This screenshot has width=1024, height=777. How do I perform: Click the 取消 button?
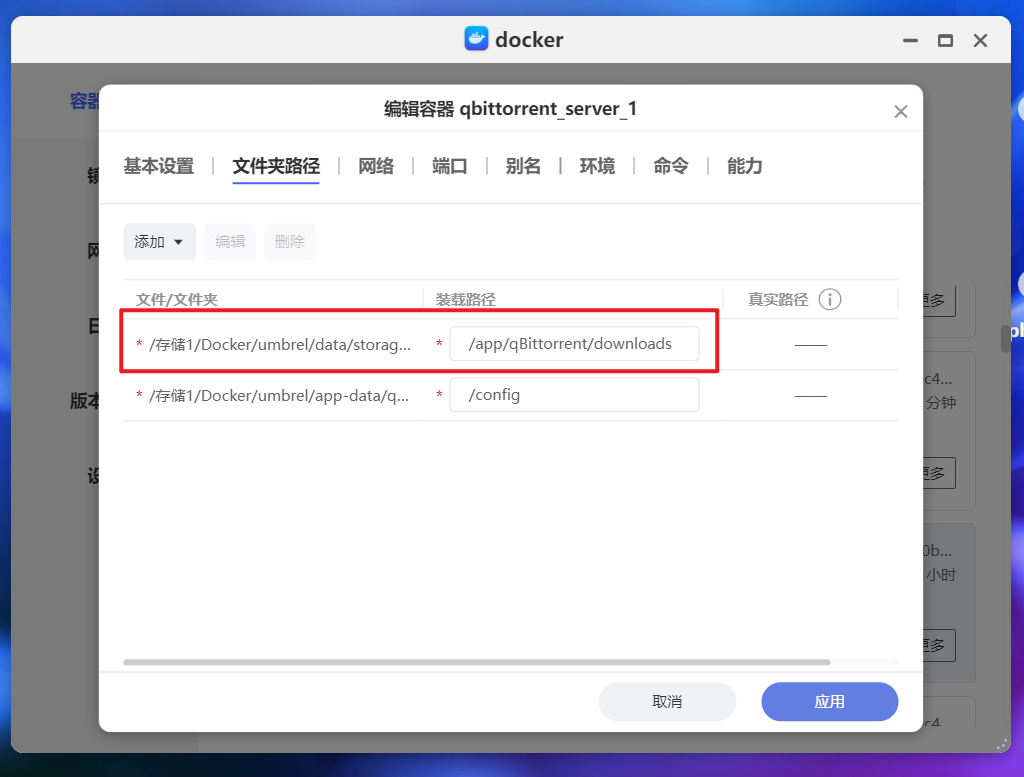click(667, 702)
